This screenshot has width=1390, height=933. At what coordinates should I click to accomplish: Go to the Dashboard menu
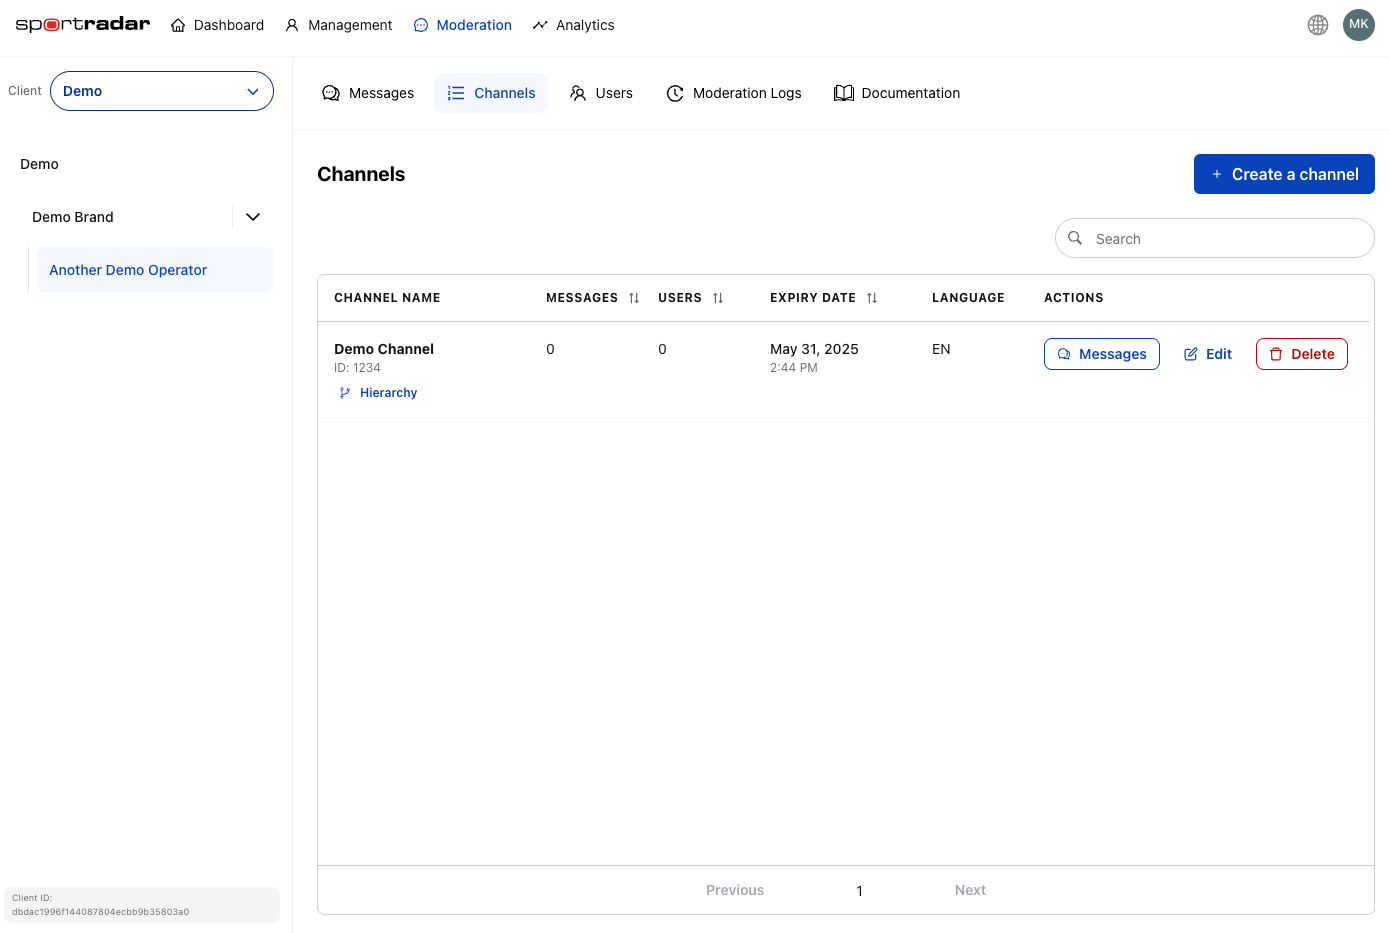click(217, 25)
